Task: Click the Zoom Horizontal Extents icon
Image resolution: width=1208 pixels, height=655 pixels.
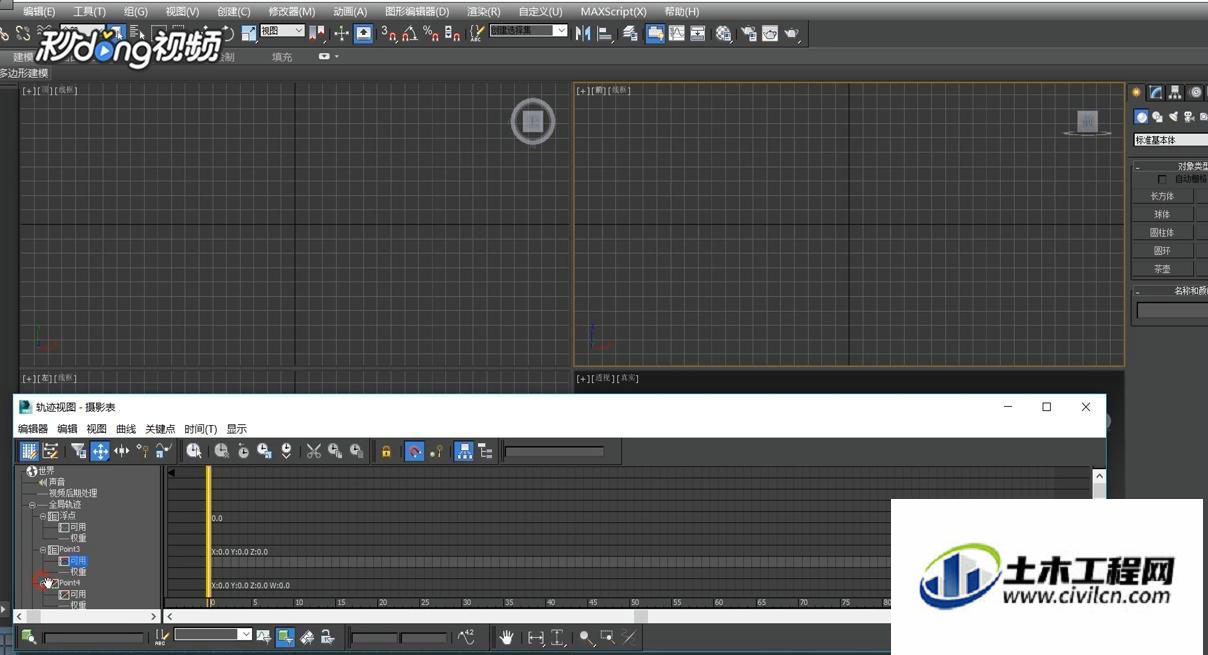Action: click(x=536, y=637)
